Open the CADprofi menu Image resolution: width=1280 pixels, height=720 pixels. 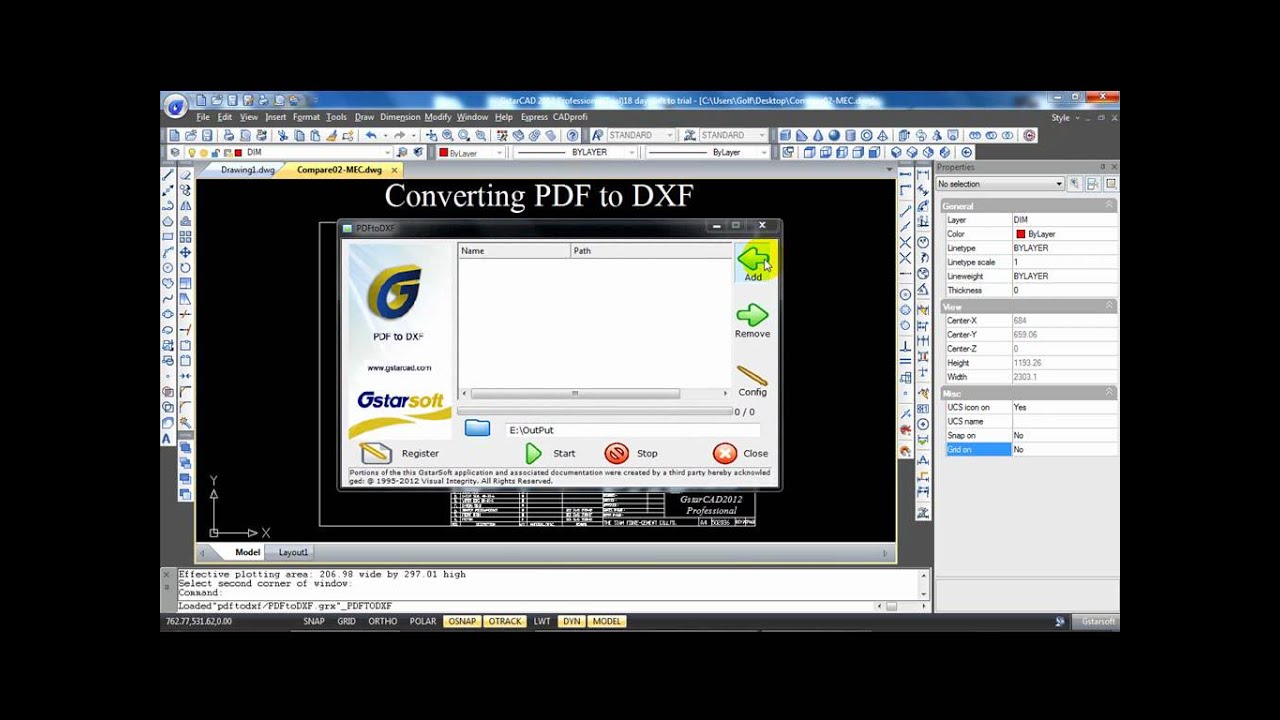click(x=570, y=117)
